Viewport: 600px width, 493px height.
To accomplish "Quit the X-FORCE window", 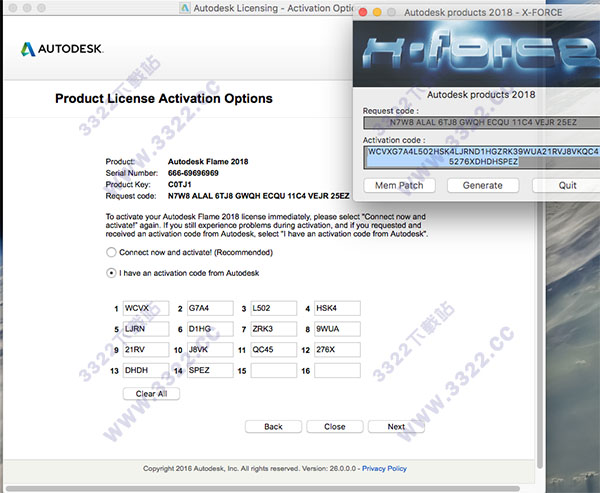I will click(567, 185).
